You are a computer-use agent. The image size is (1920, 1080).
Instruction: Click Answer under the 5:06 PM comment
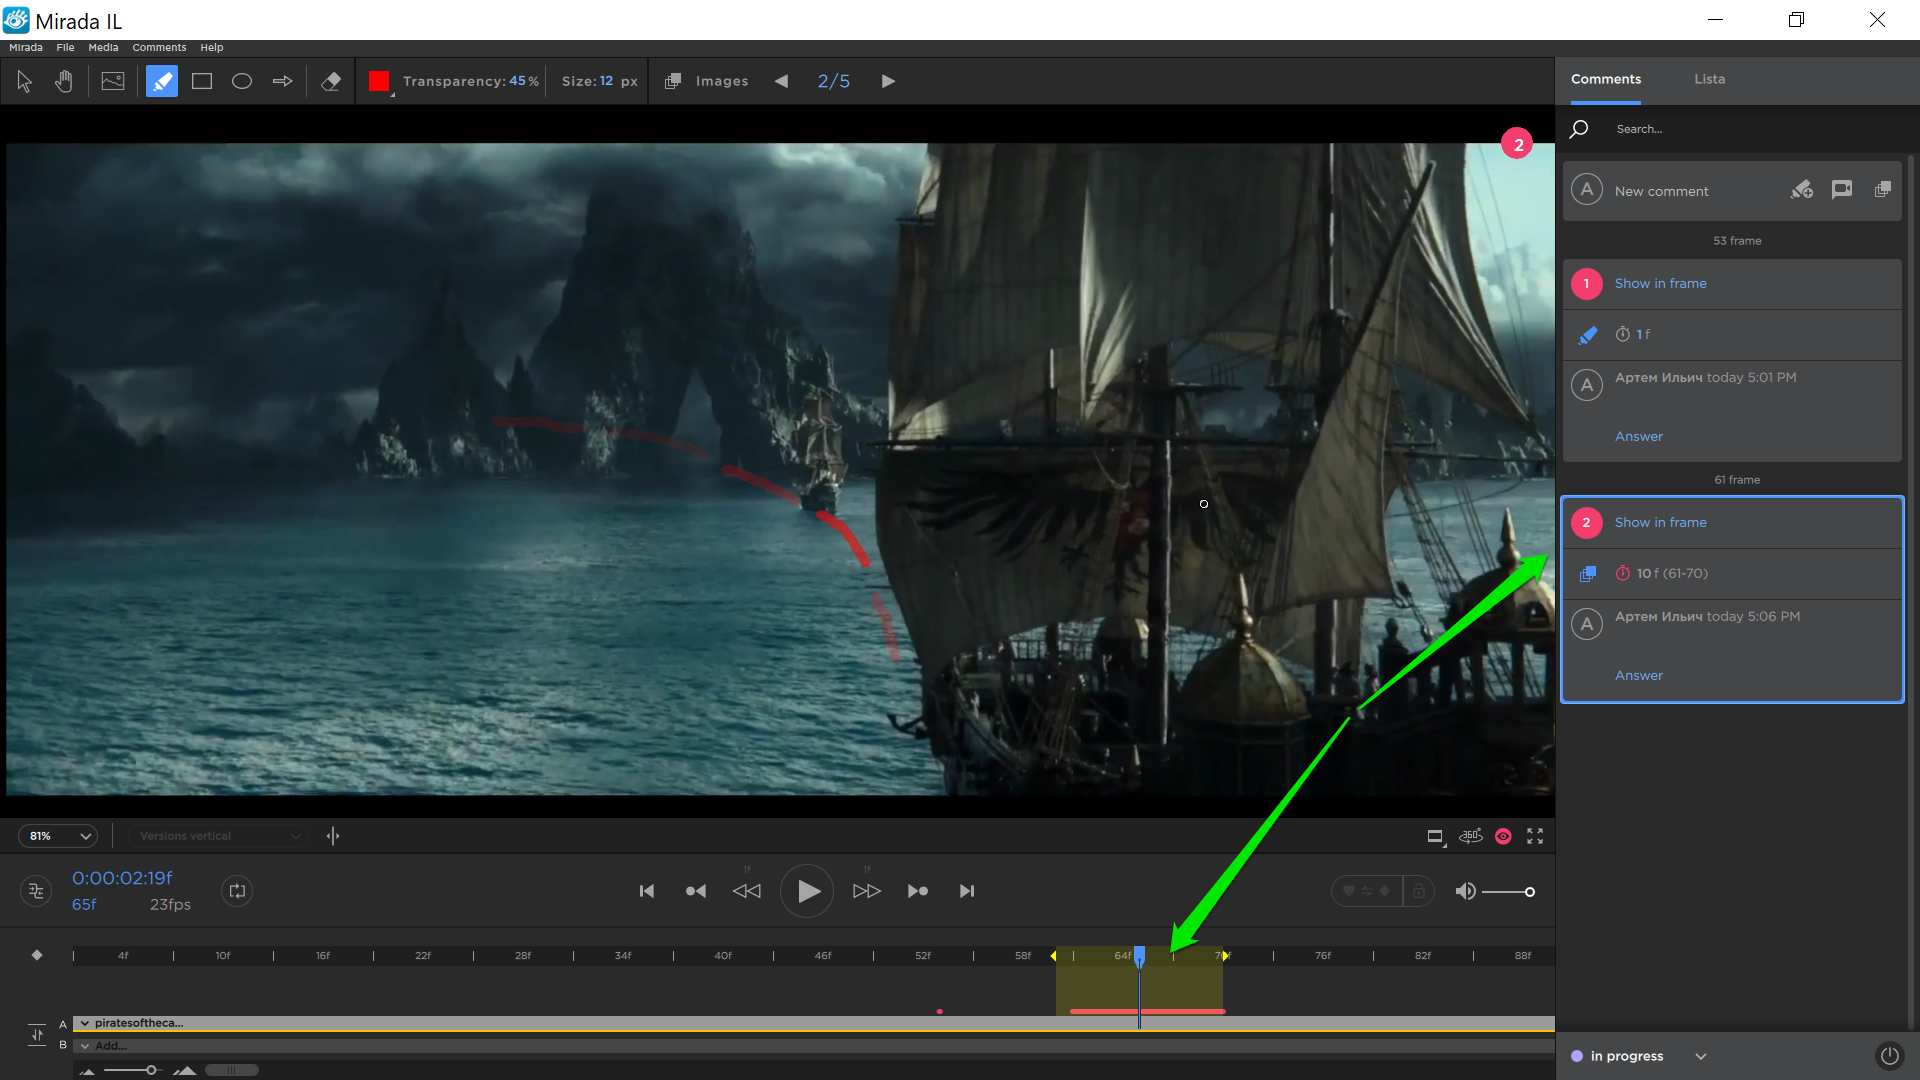tap(1639, 675)
